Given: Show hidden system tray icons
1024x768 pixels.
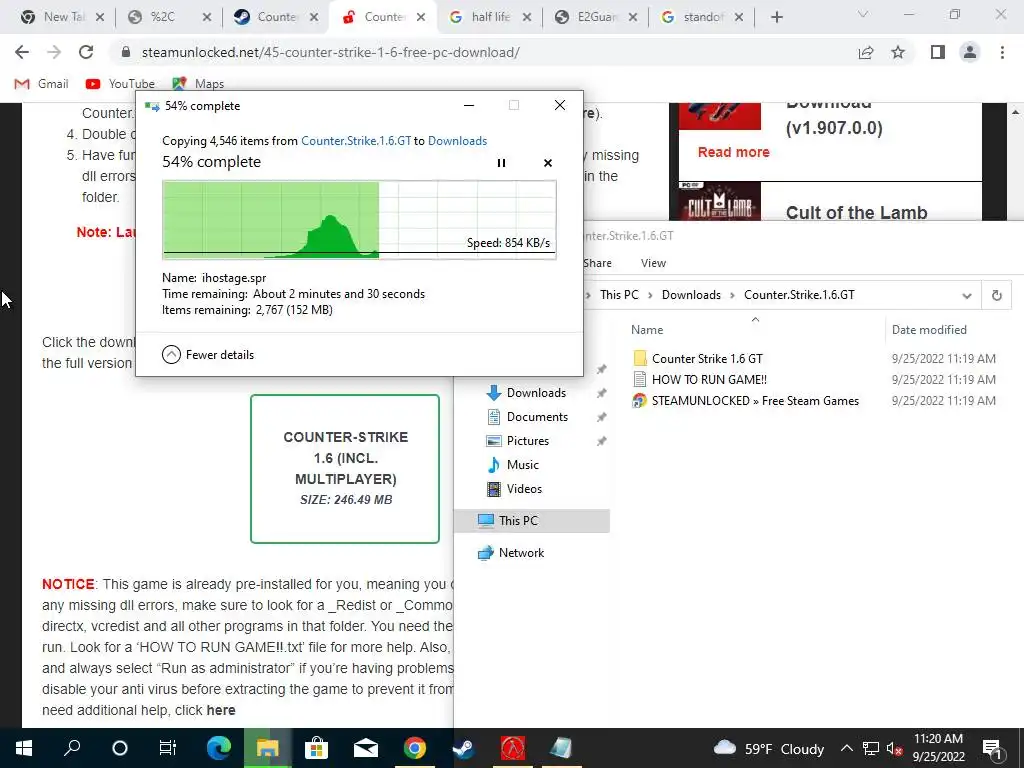Looking at the screenshot, I should [846, 748].
